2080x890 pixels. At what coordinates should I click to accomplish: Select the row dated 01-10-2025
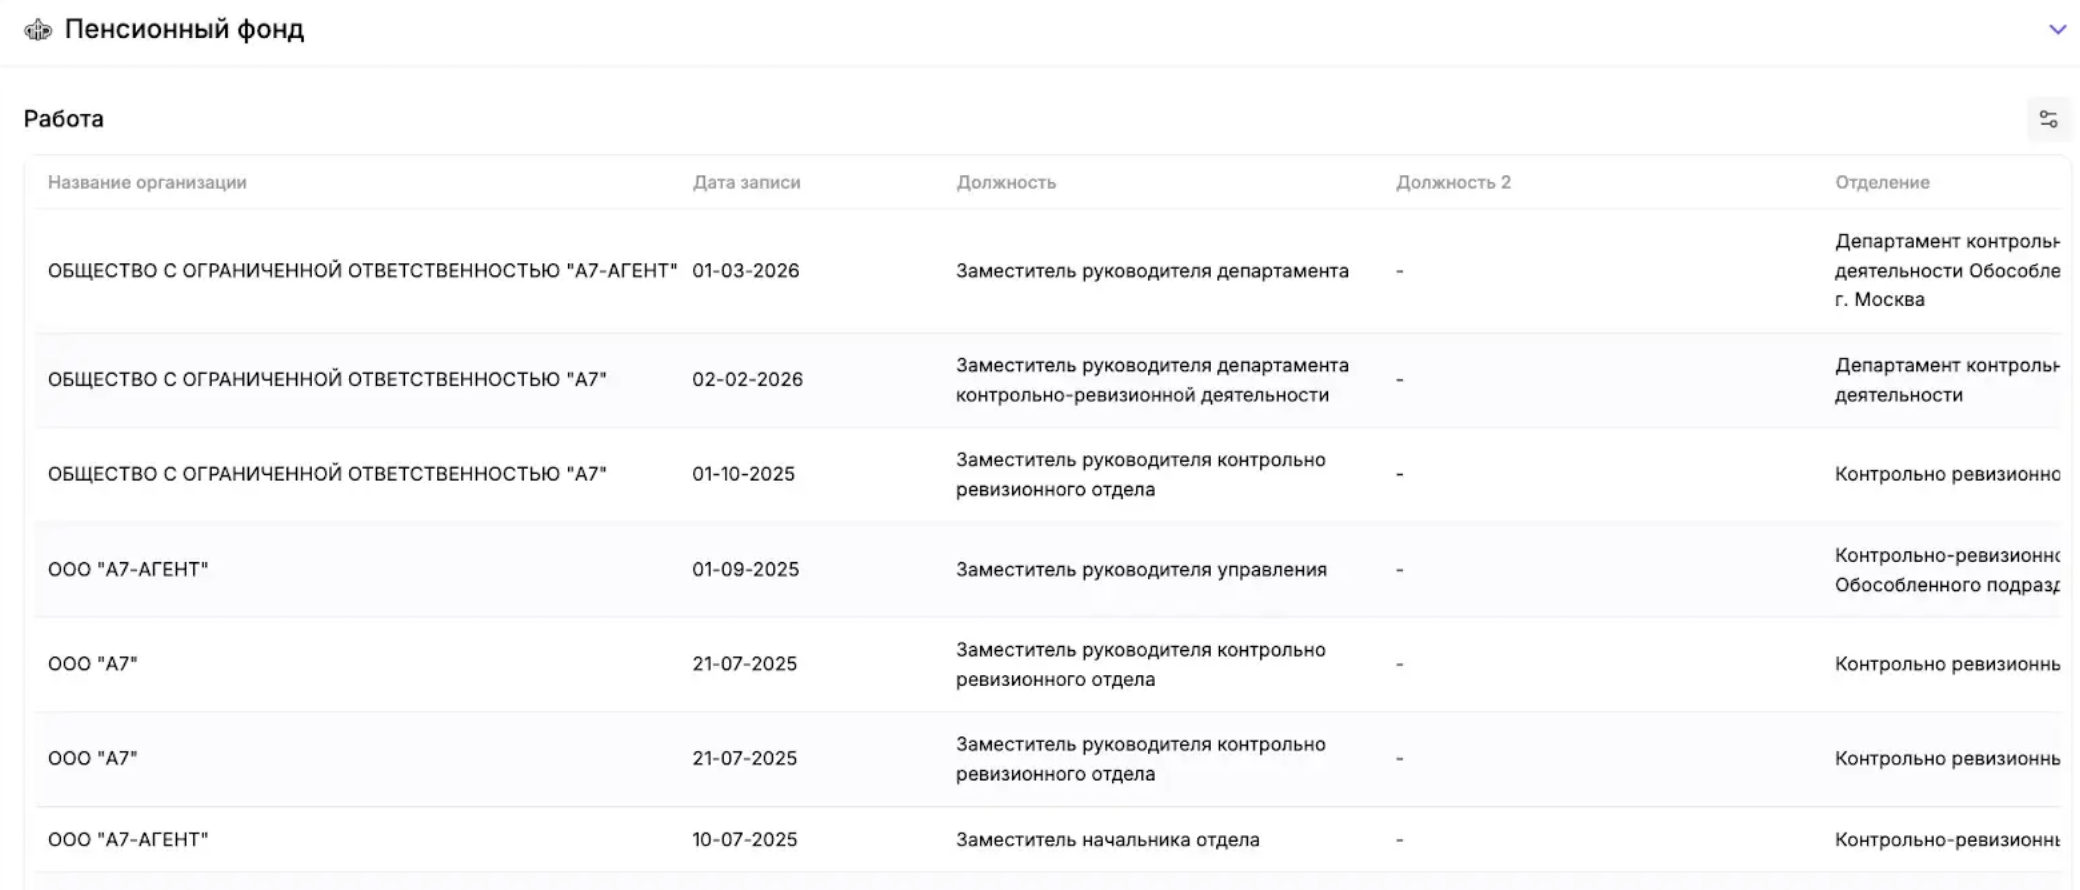point(1048,474)
